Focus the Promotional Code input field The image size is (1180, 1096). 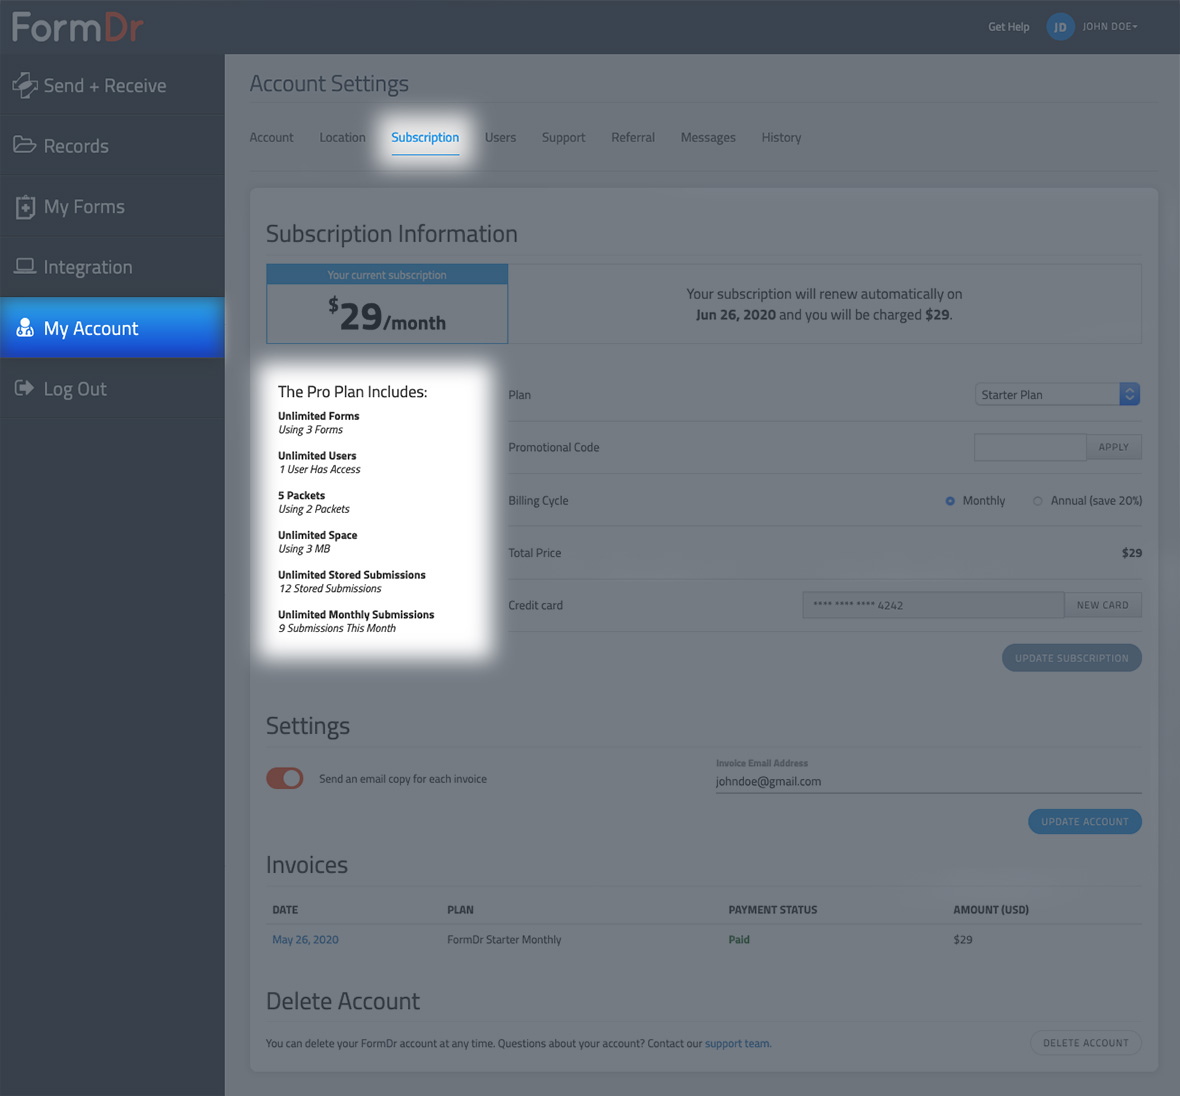[1030, 447]
